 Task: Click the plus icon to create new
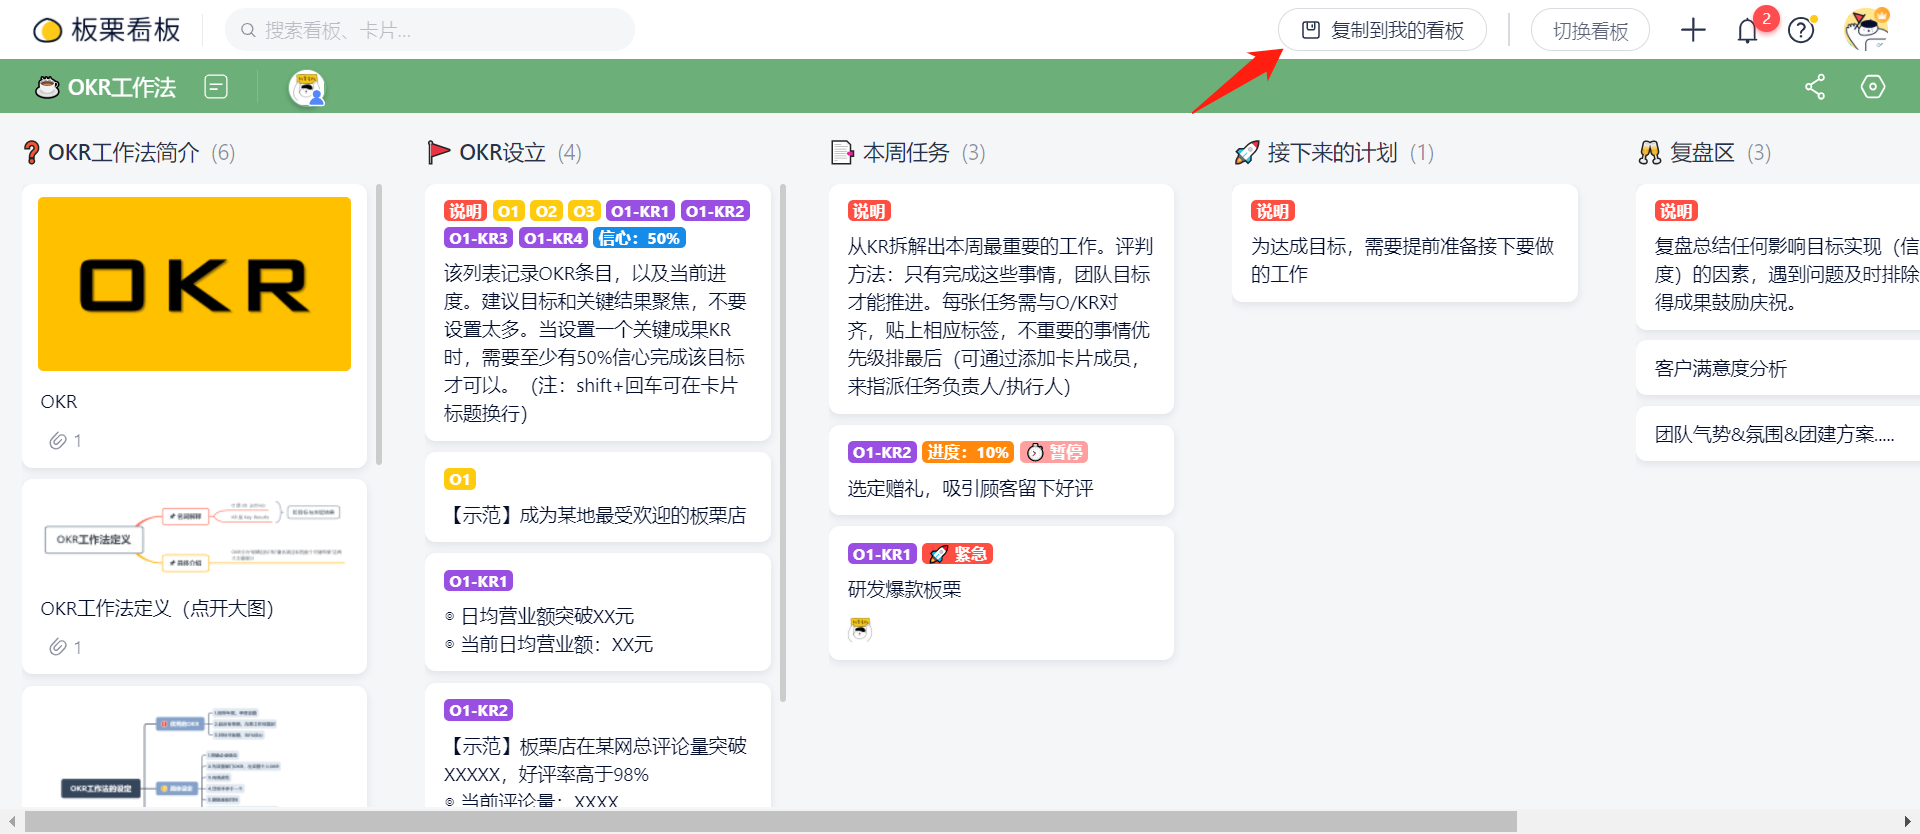tap(1693, 30)
